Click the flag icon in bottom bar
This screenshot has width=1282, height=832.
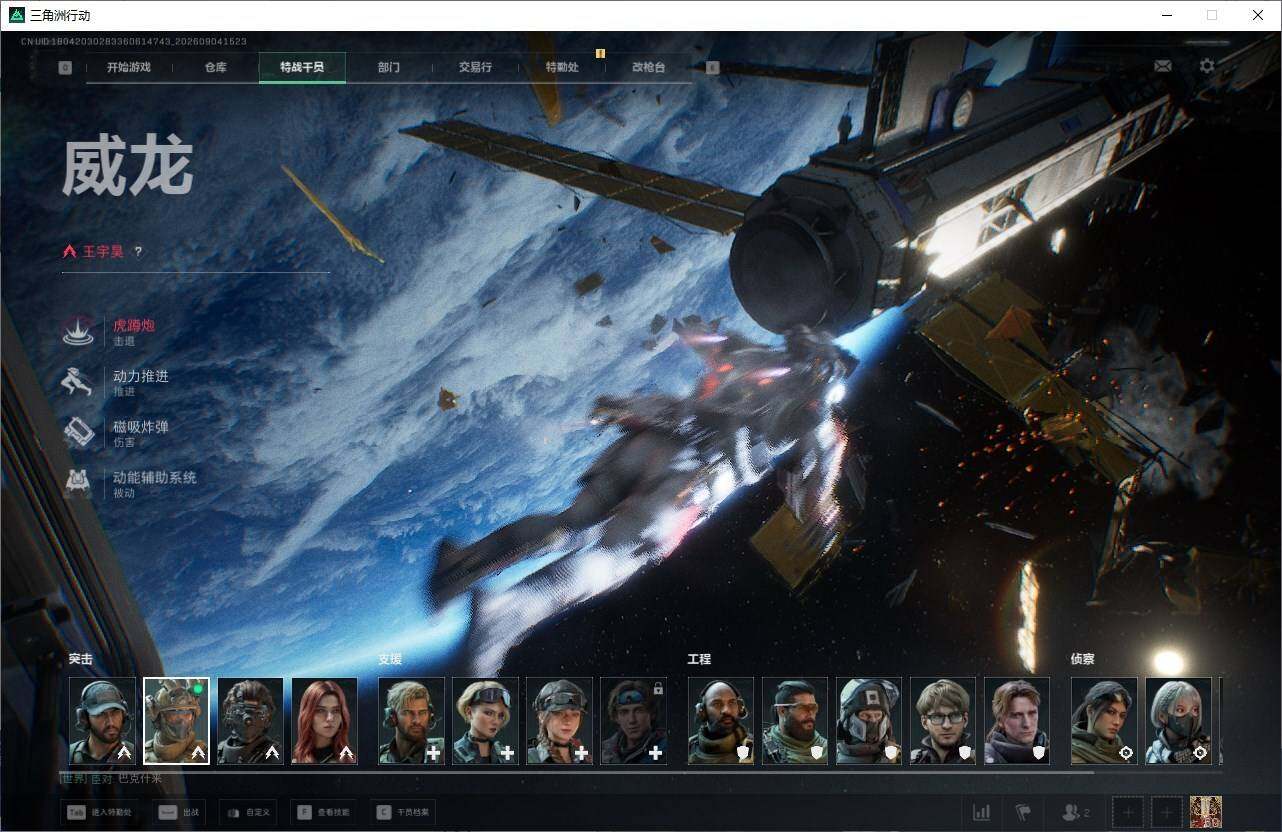click(x=1023, y=812)
